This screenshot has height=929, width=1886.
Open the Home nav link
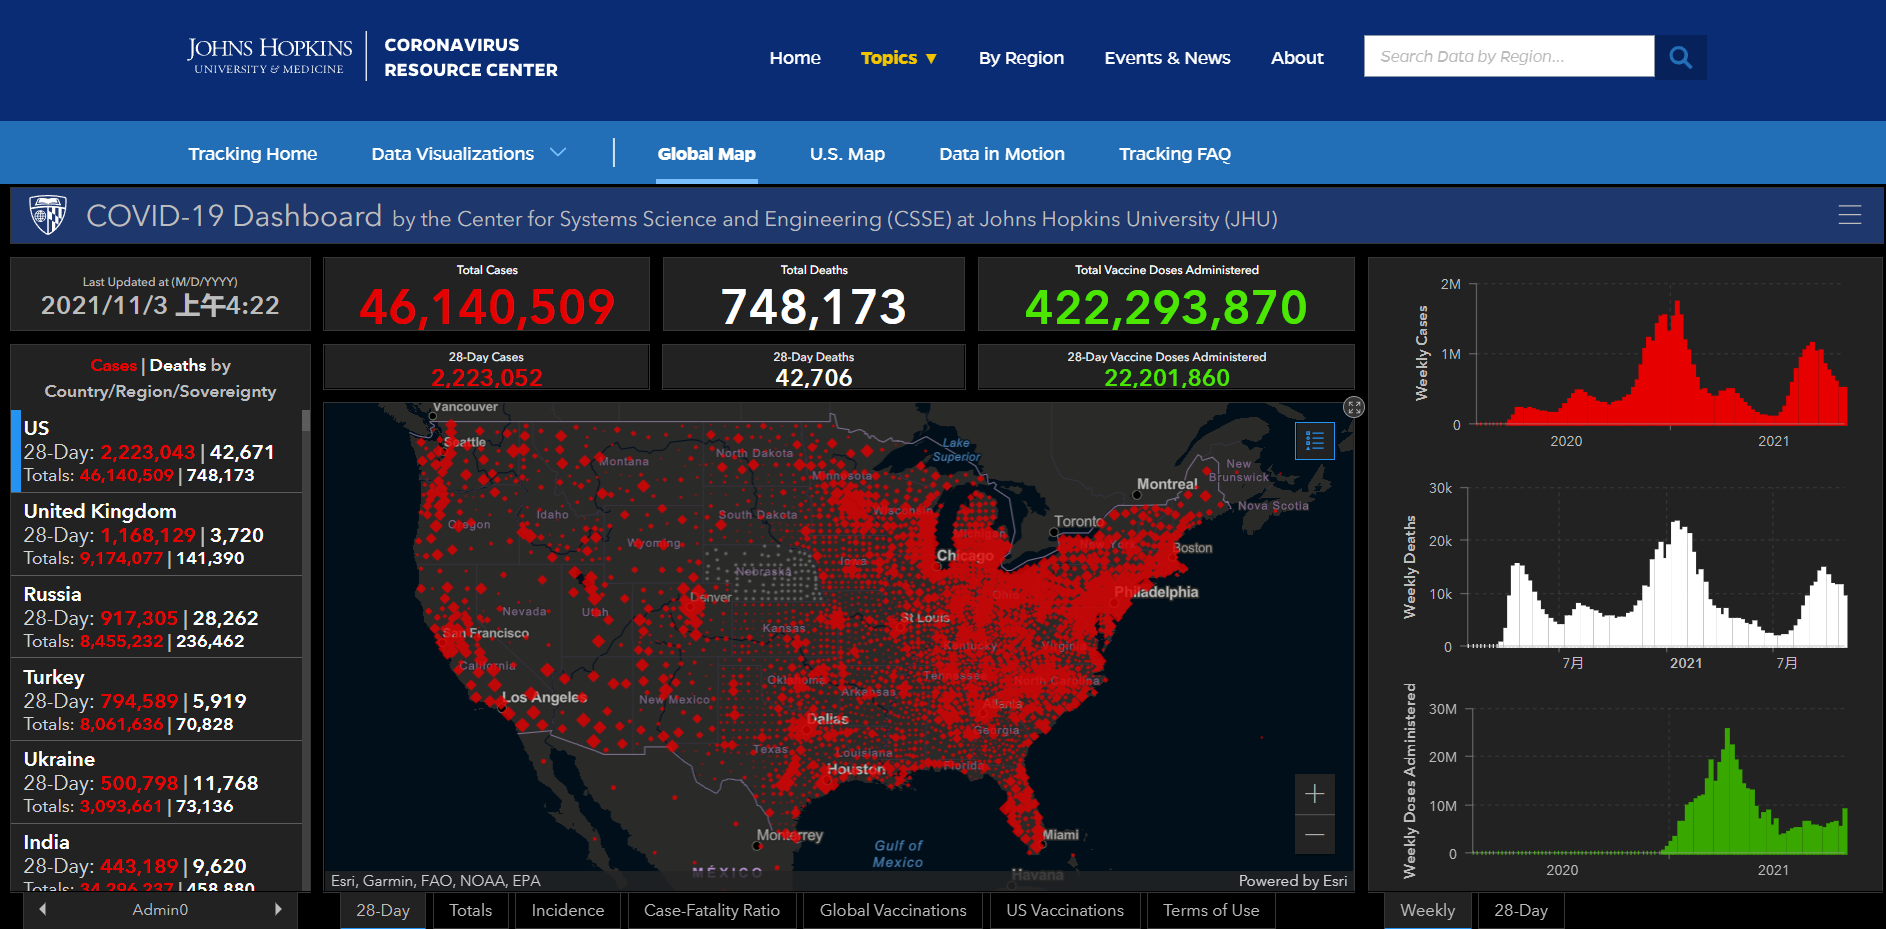(795, 58)
